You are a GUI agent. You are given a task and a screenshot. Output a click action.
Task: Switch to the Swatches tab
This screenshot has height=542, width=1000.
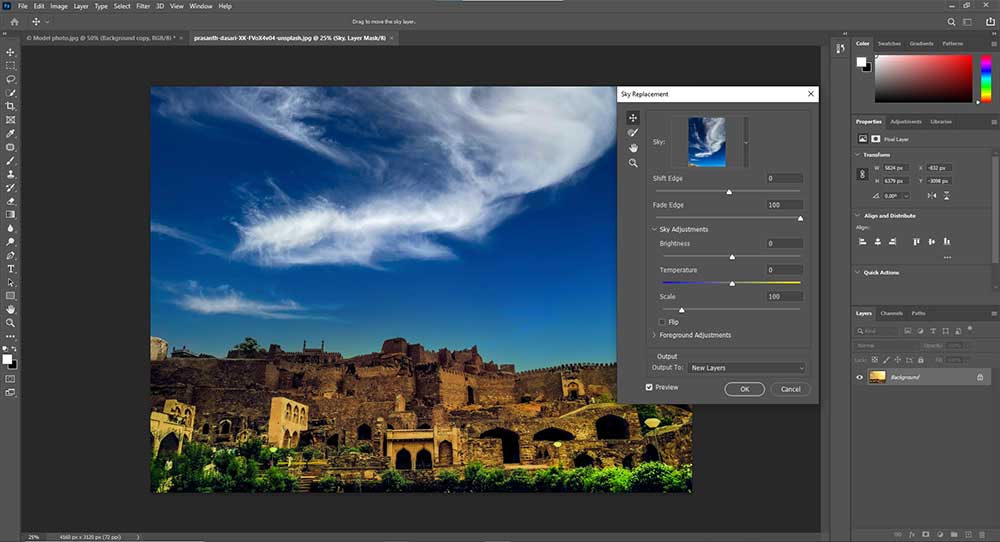(889, 43)
